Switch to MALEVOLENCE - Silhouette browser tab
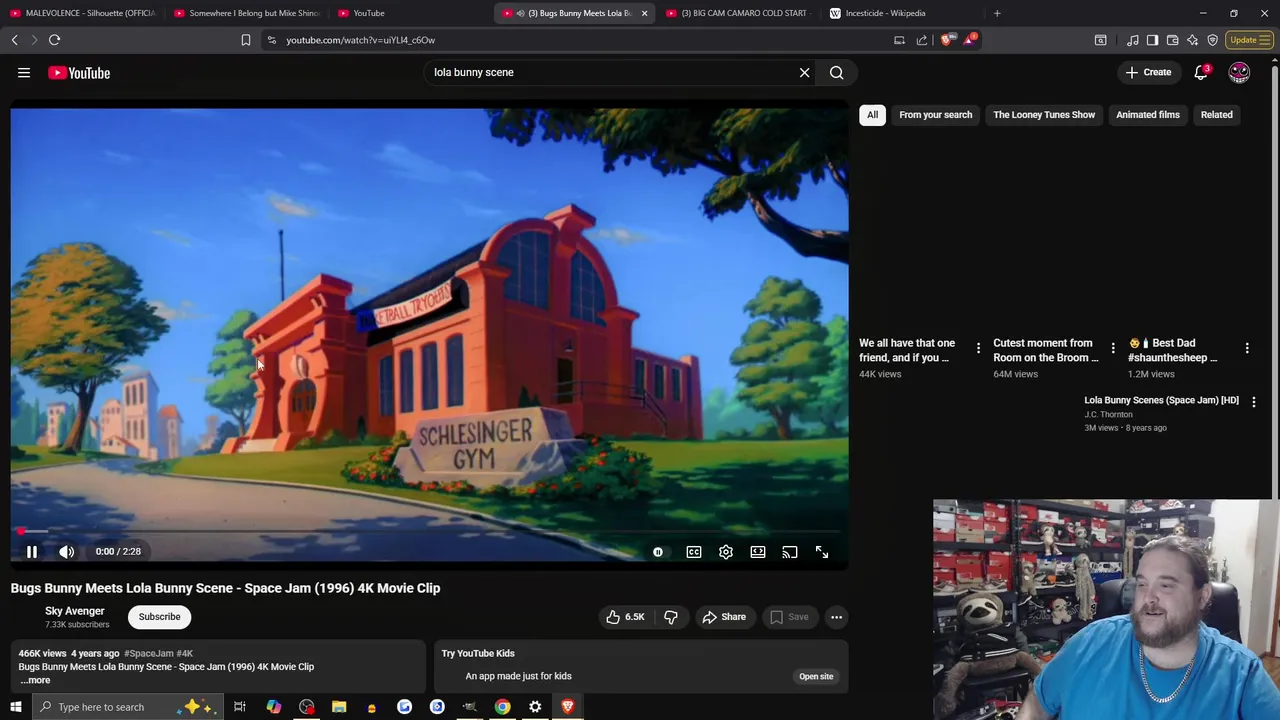The image size is (1280, 720). pyautogui.click(x=82, y=13)
